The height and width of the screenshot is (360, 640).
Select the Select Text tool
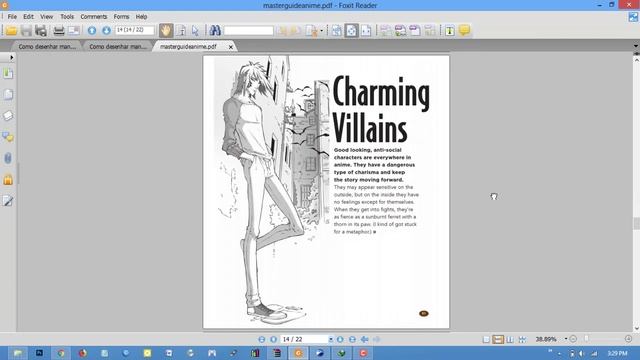coord(181,31)
